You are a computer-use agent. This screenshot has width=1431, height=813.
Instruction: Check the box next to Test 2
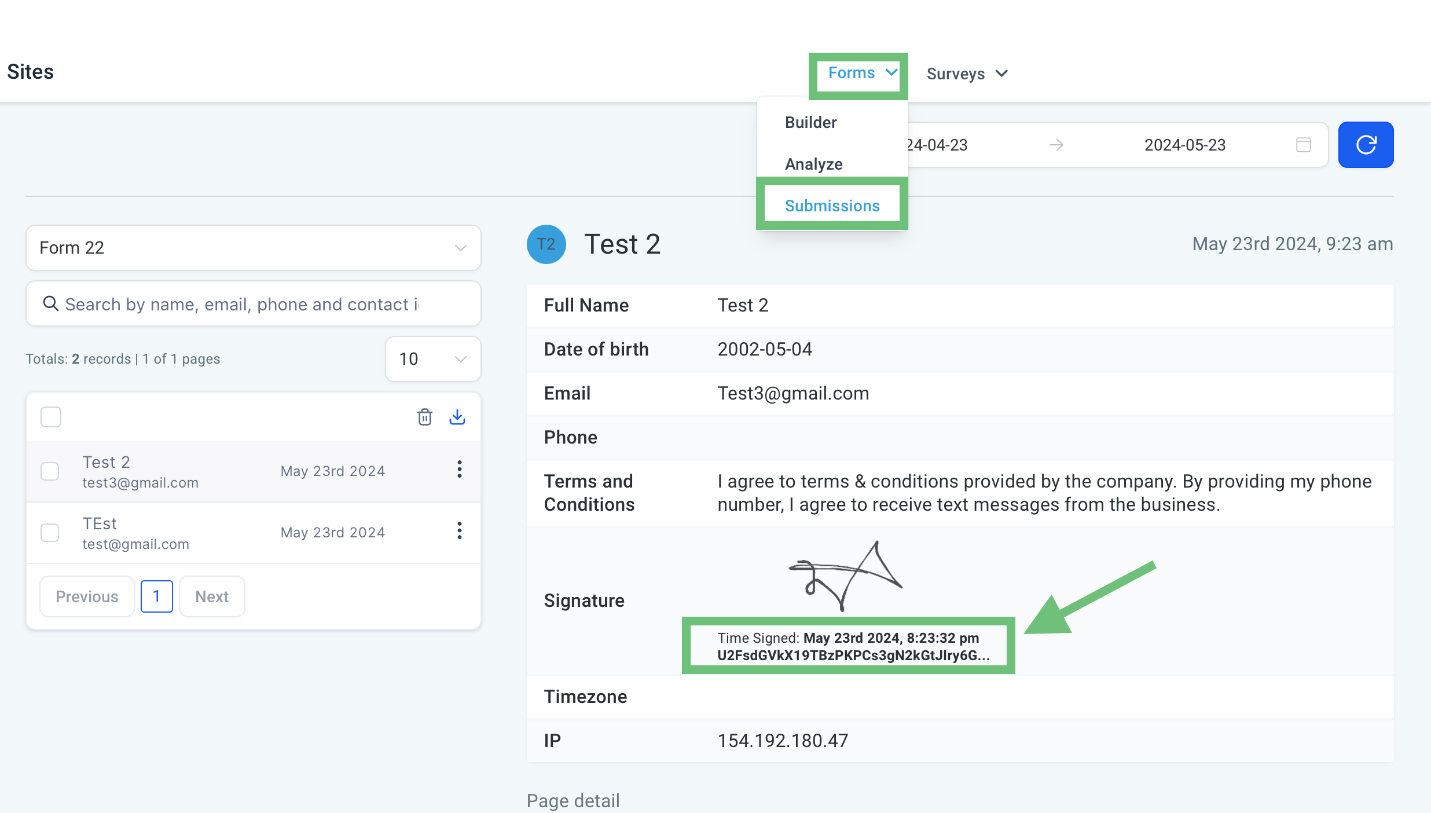(50, 471)
